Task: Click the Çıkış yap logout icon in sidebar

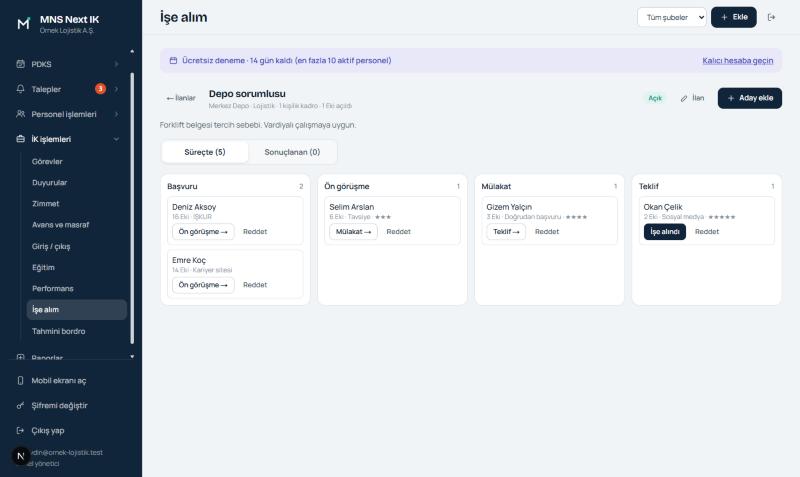Action: coord(20,431)
